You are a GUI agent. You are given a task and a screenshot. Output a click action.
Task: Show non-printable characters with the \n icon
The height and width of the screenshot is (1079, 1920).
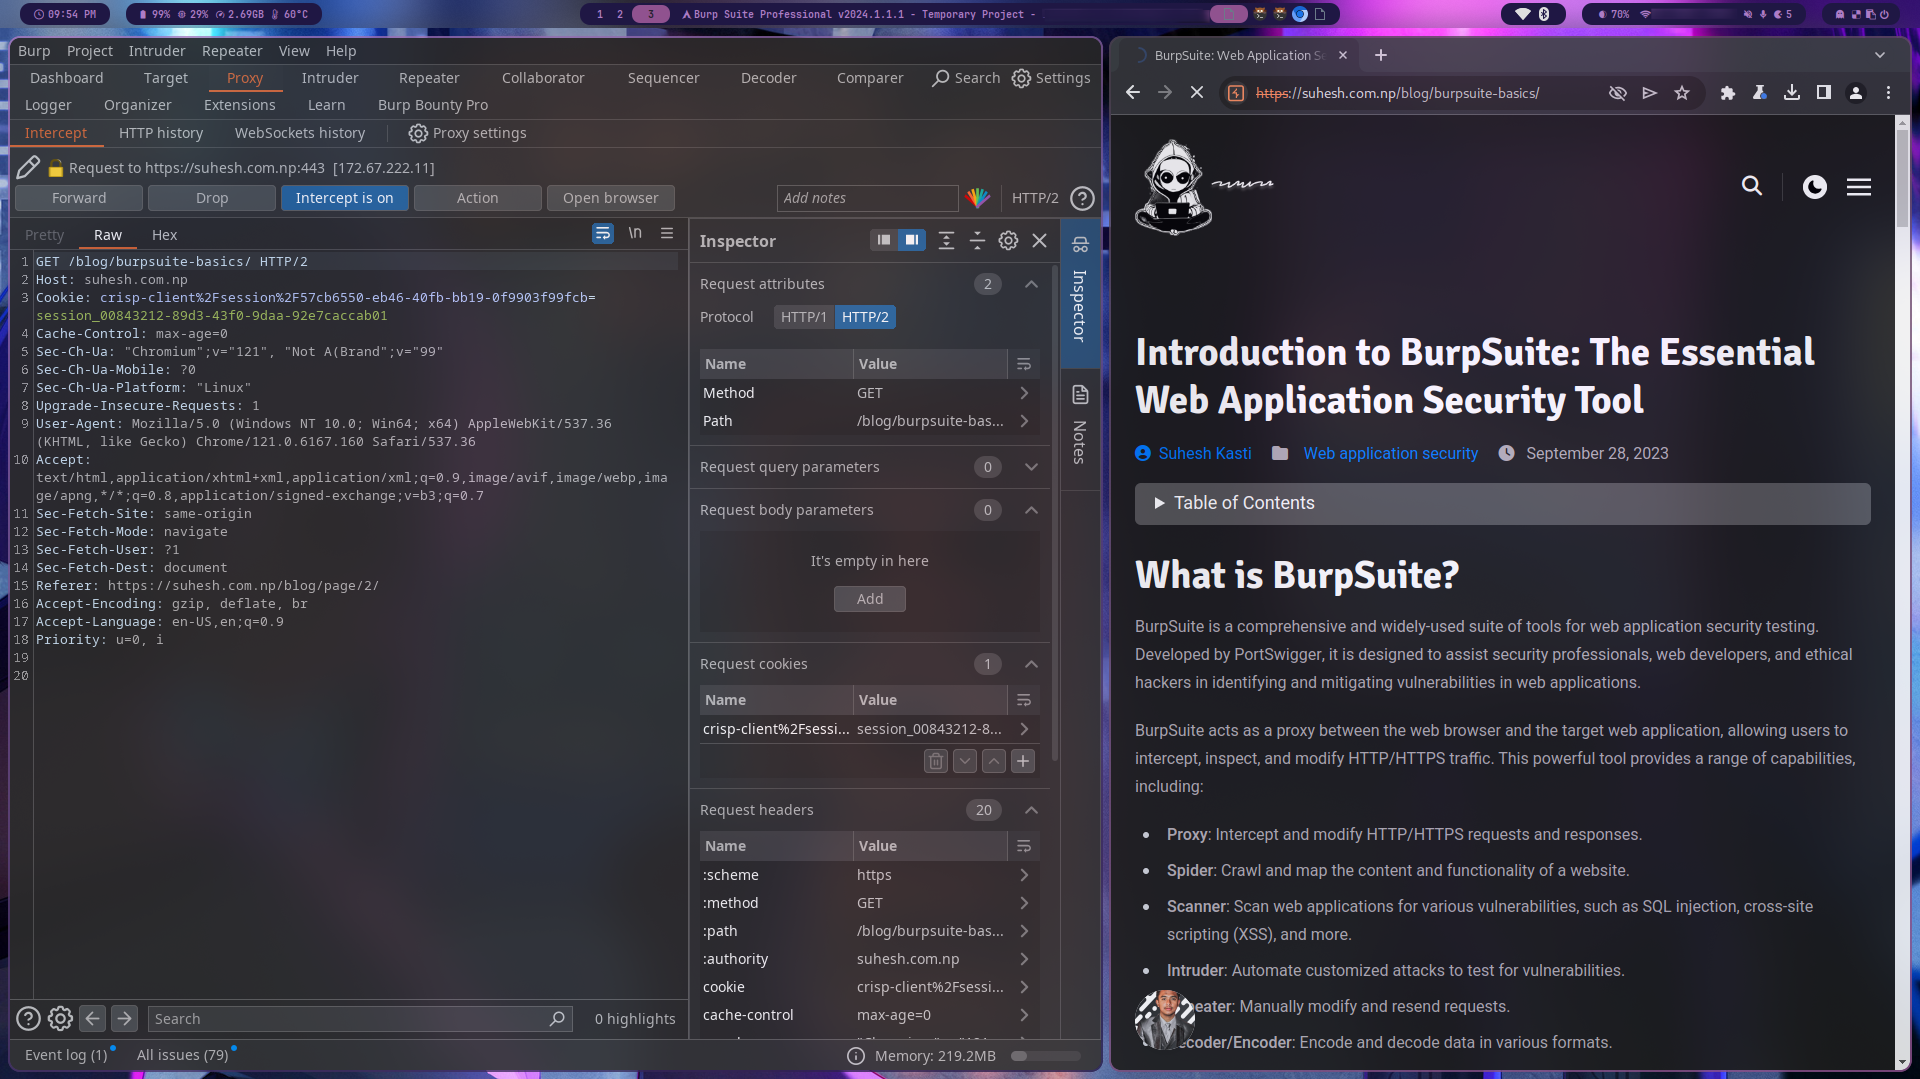click(x=635, y=233)
